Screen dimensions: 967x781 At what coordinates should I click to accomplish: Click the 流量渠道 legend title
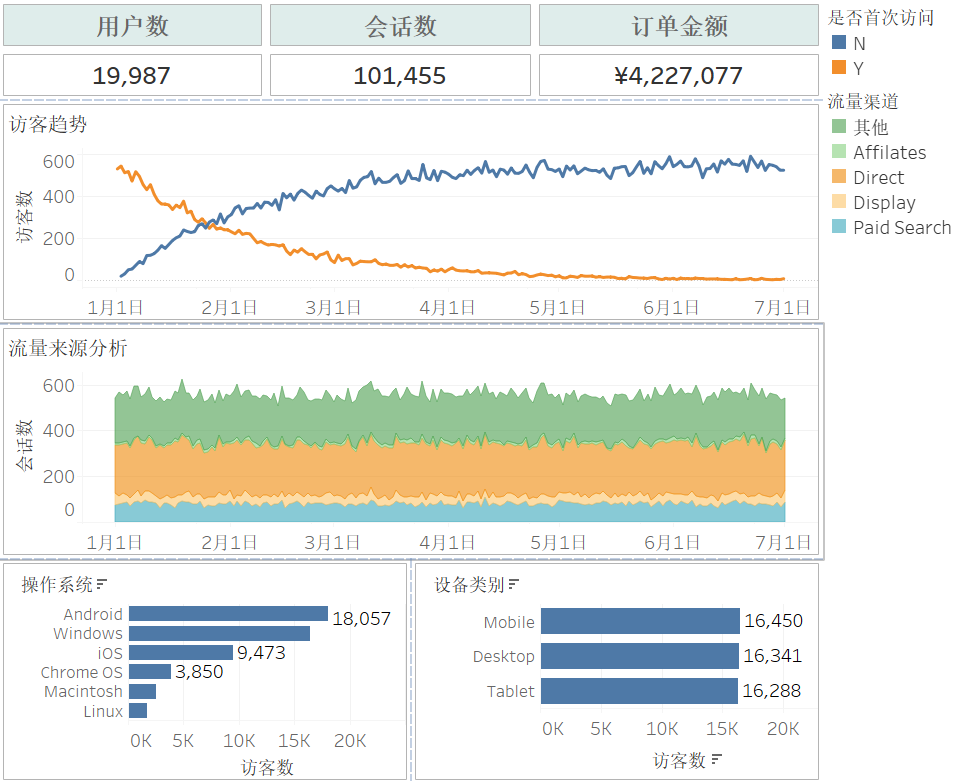(863, 101)
